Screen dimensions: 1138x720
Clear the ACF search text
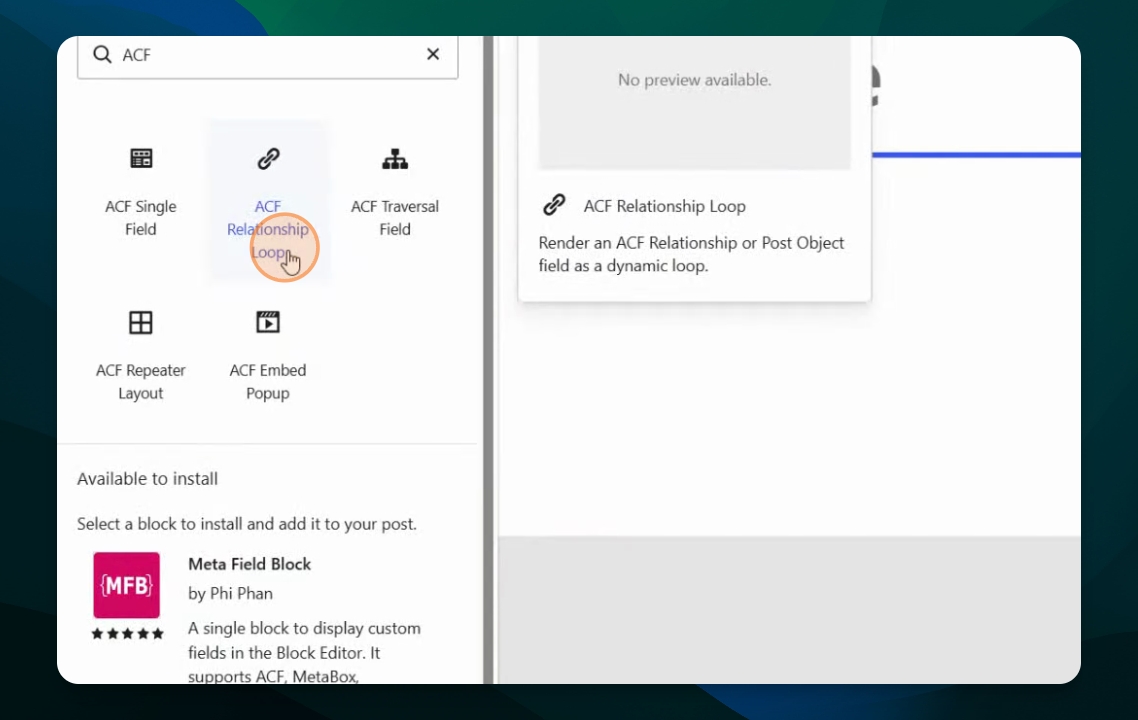coord(433,54)
